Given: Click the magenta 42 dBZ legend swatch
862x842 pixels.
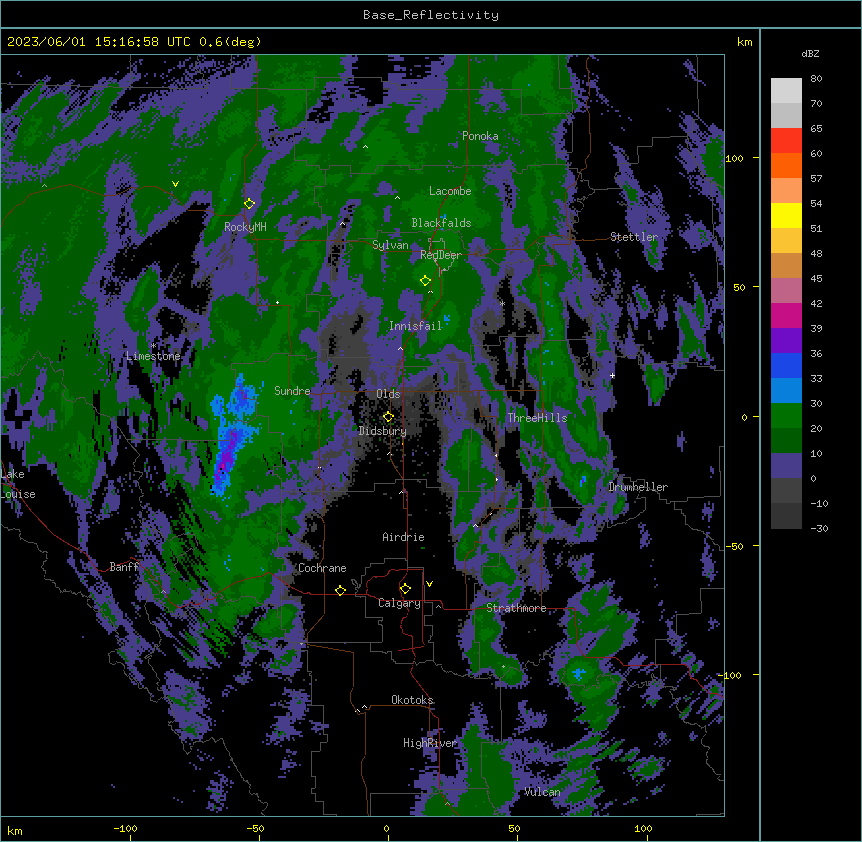Looking at the screenshot, I should click(x=786, y=315).
